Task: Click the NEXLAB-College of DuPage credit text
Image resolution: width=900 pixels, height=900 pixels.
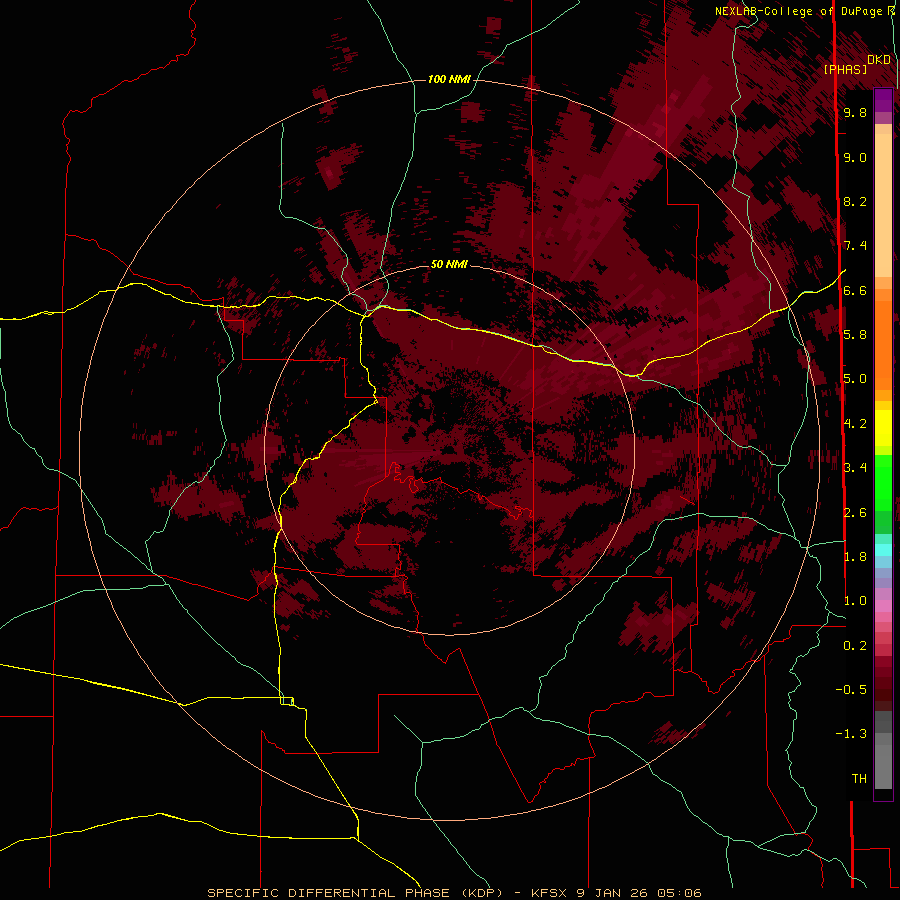Action: [x=798, y=11]
